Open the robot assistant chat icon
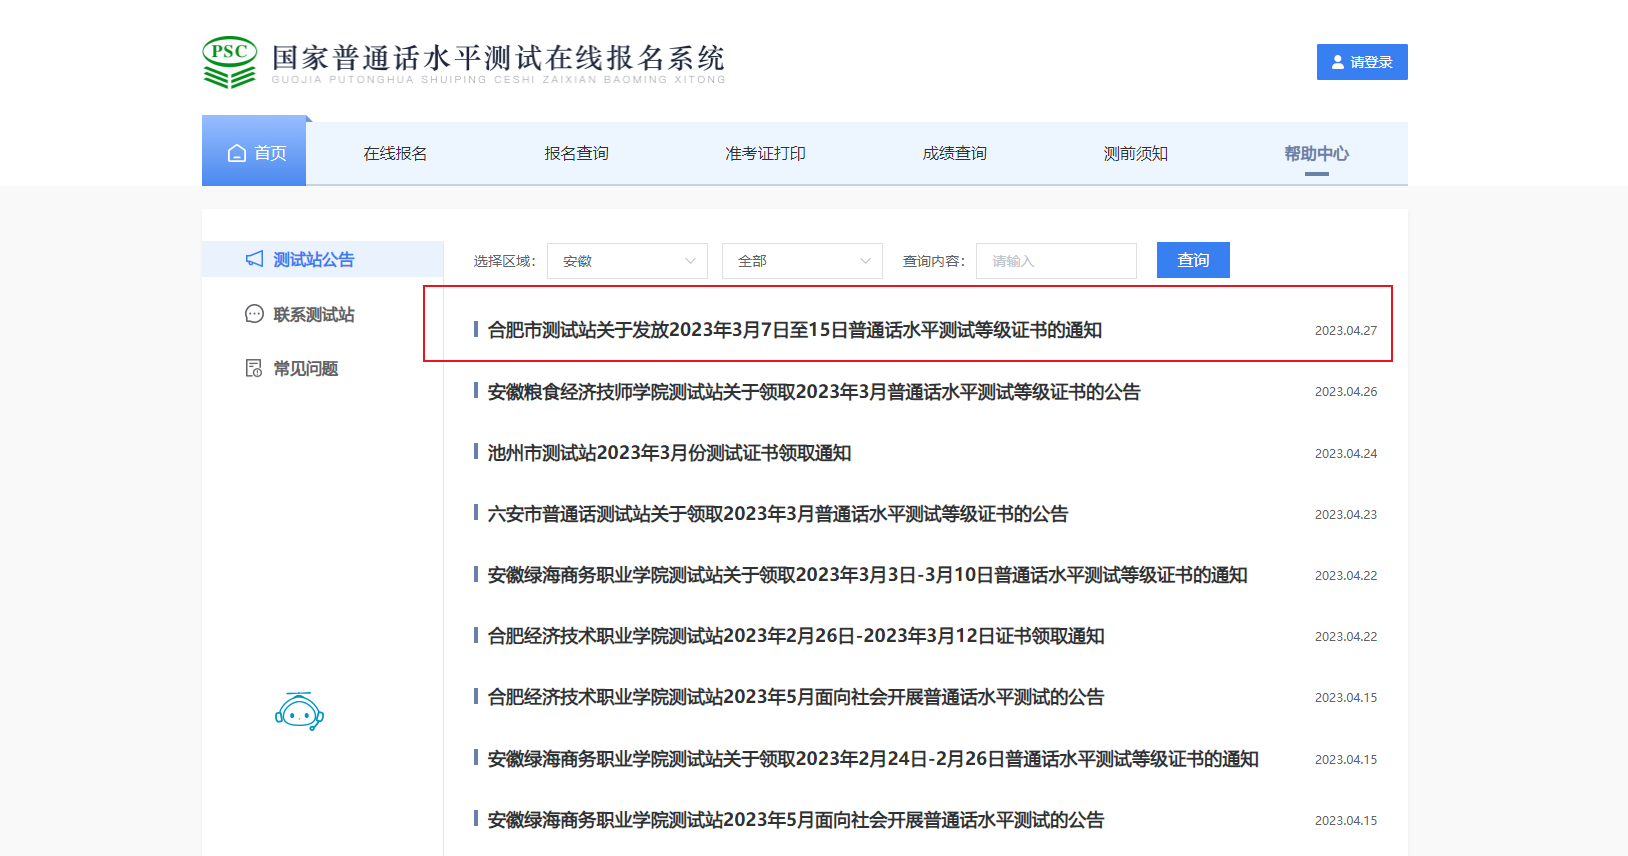The height and width of the screenshot is (856, 1628). click(299, 712)
